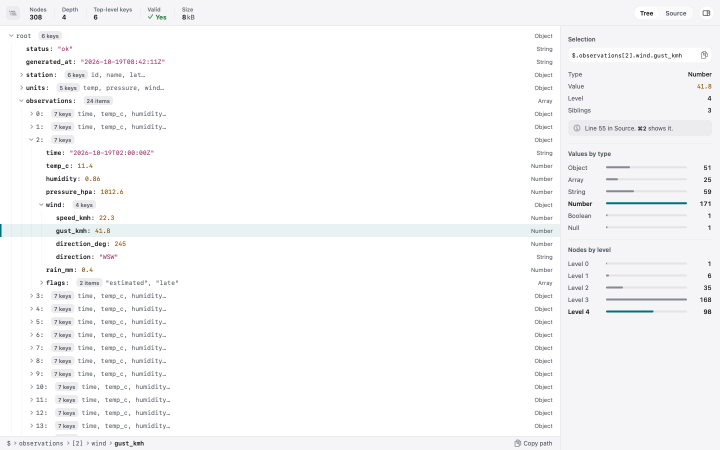This screenshot has width=720, height=450.
Task: Collapse the wind object
Action: [41, 205]
